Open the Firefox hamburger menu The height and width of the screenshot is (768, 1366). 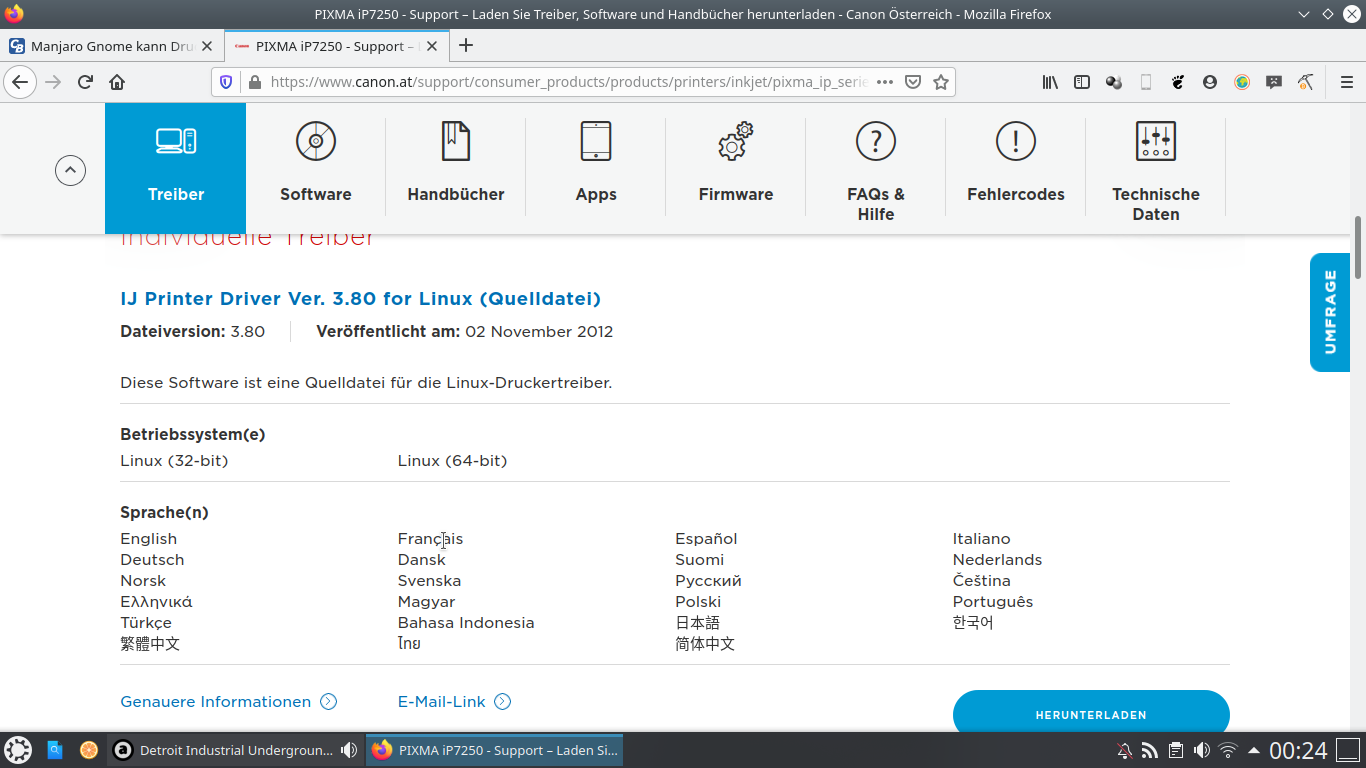(1346, 82)
